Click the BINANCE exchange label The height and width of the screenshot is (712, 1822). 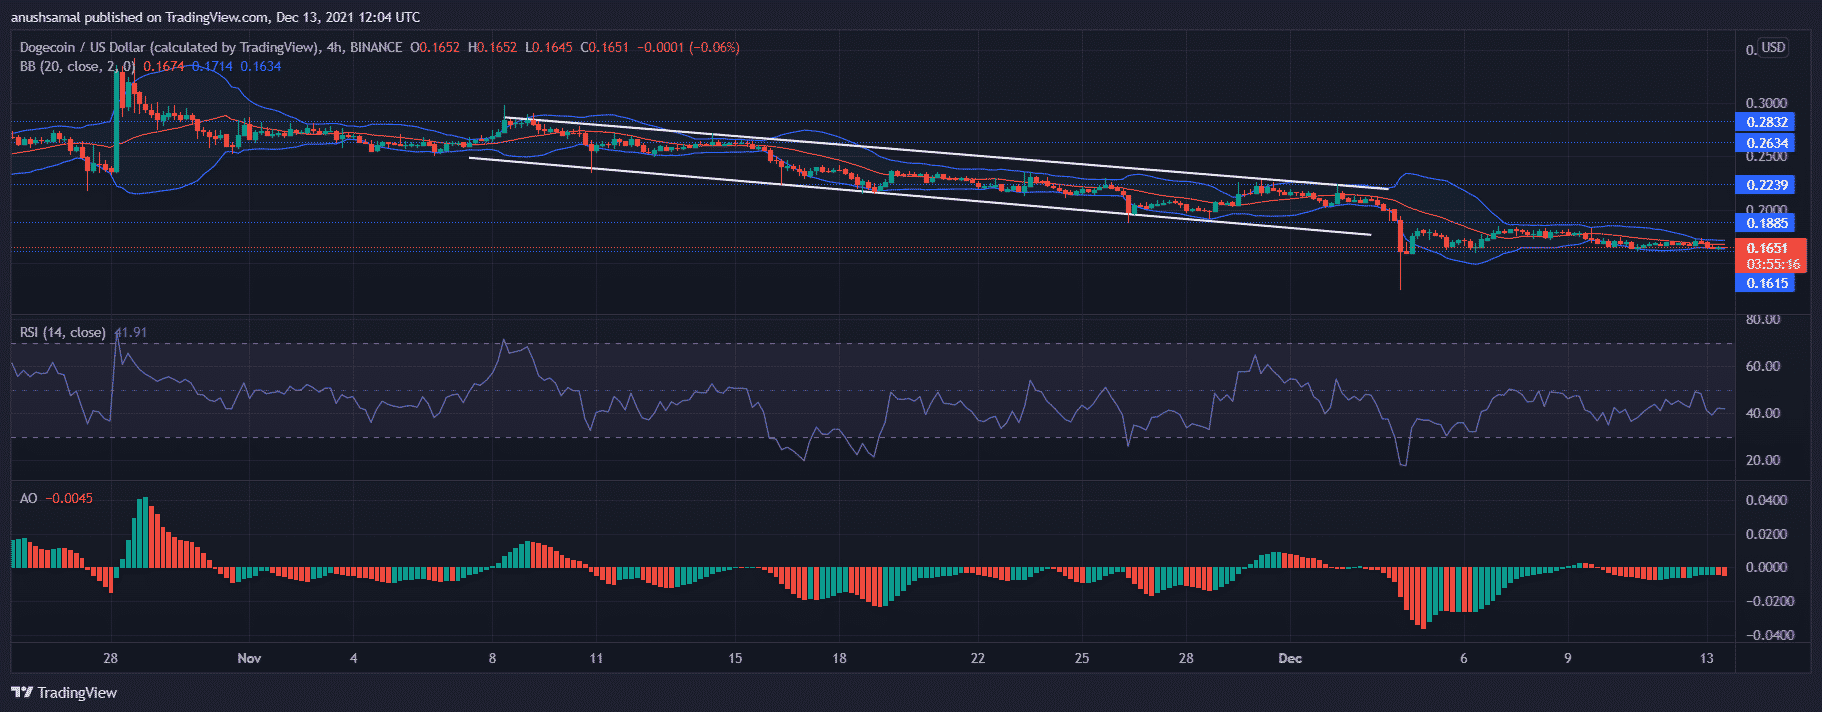376,47
